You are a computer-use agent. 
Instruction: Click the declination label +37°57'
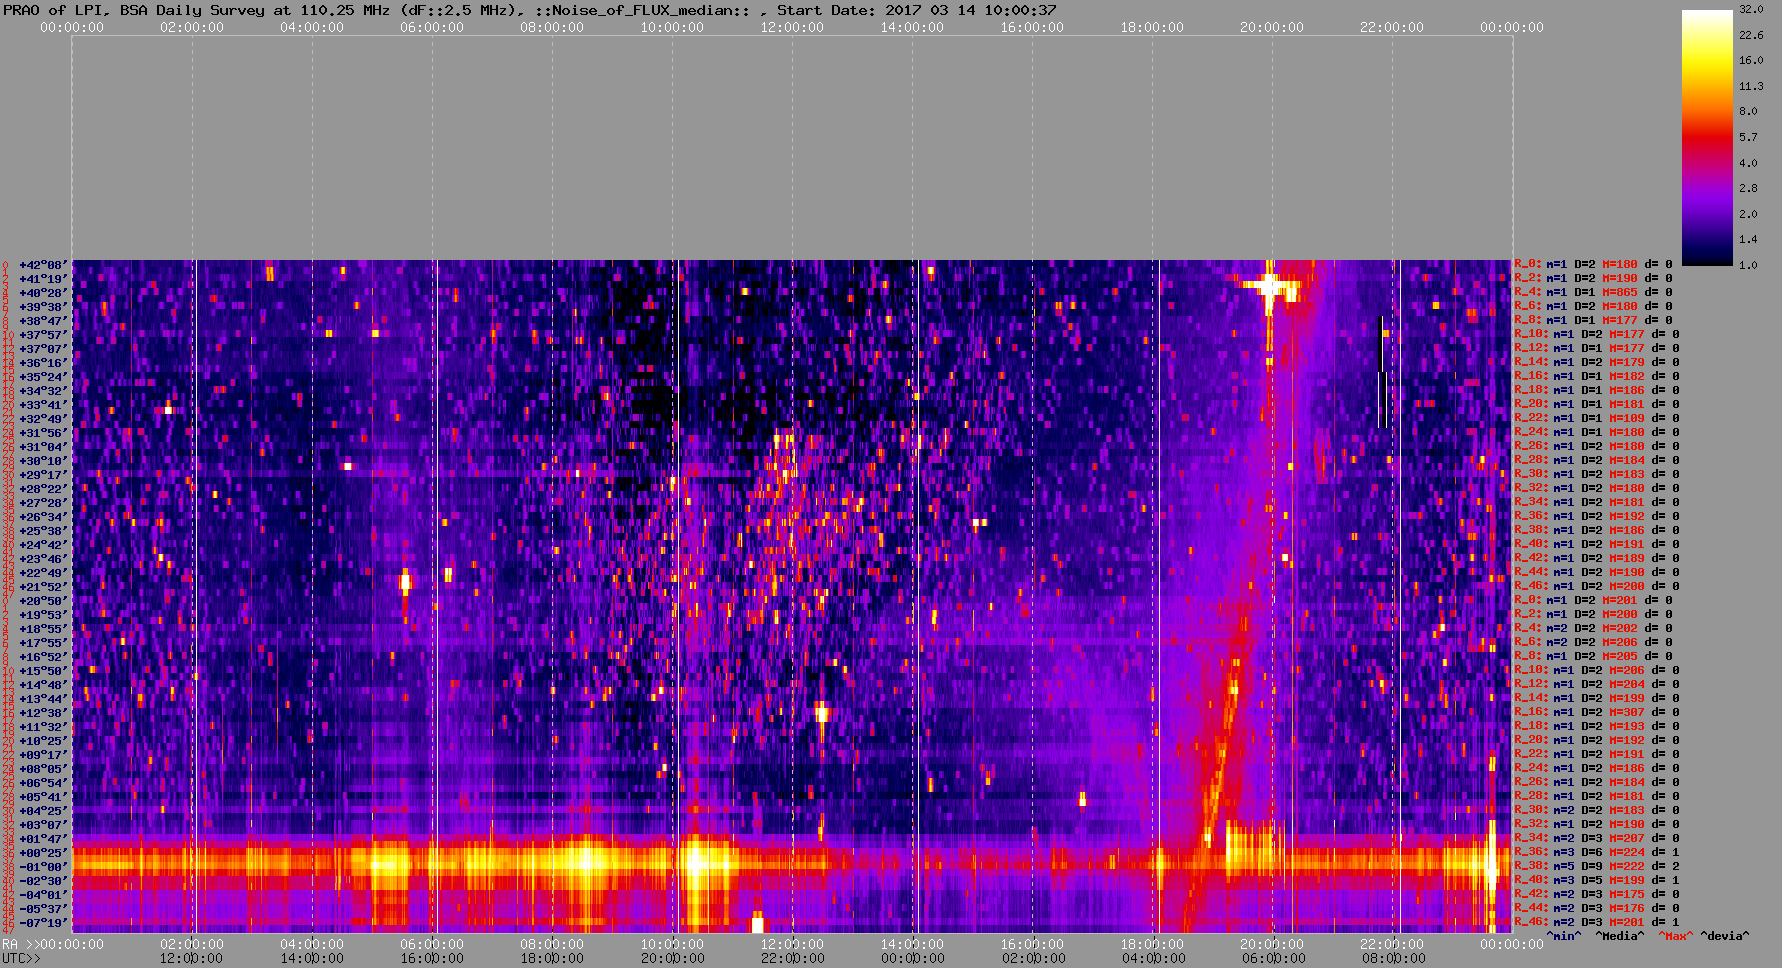tap(43, 335)
